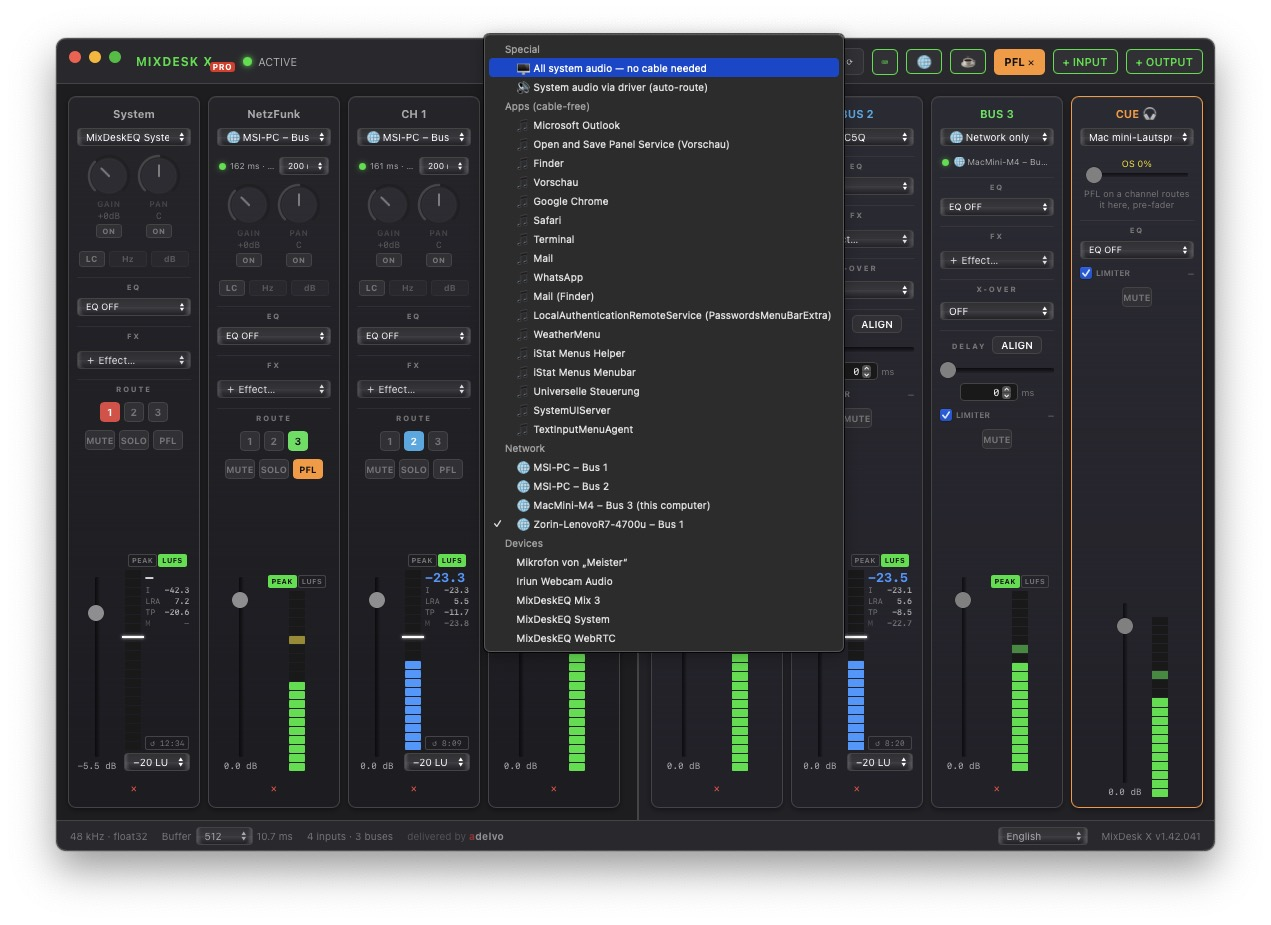
Task: Open the Buffer 512 size dropdown
Action: (224, 836)
